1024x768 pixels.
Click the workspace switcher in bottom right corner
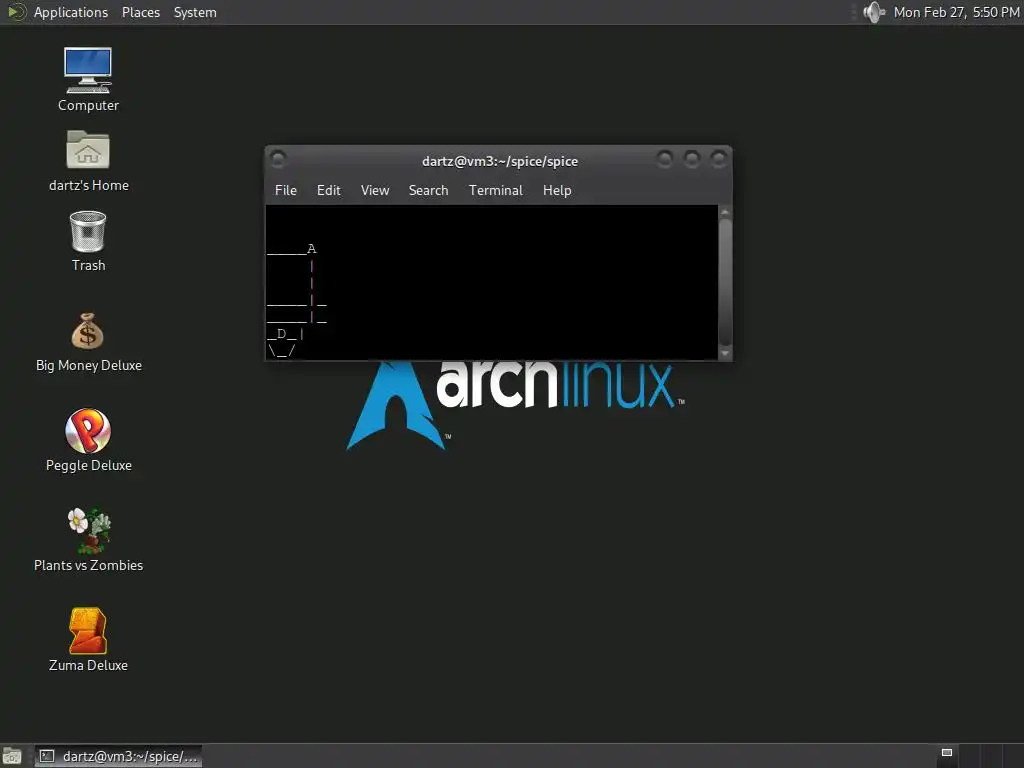(982, 756)
